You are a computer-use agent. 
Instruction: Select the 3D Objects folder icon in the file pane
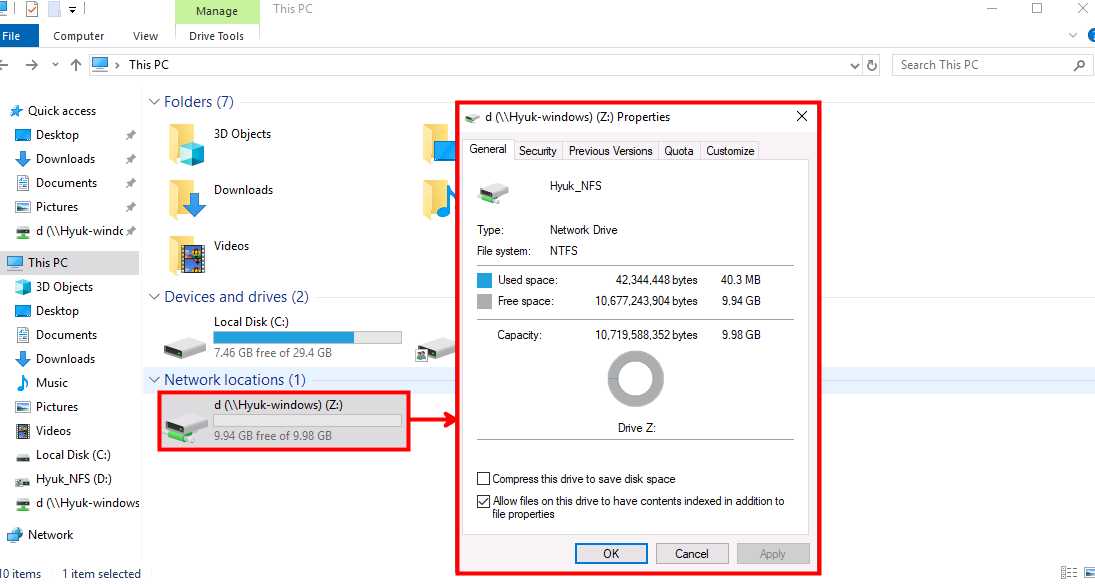(x=187, y=144)
